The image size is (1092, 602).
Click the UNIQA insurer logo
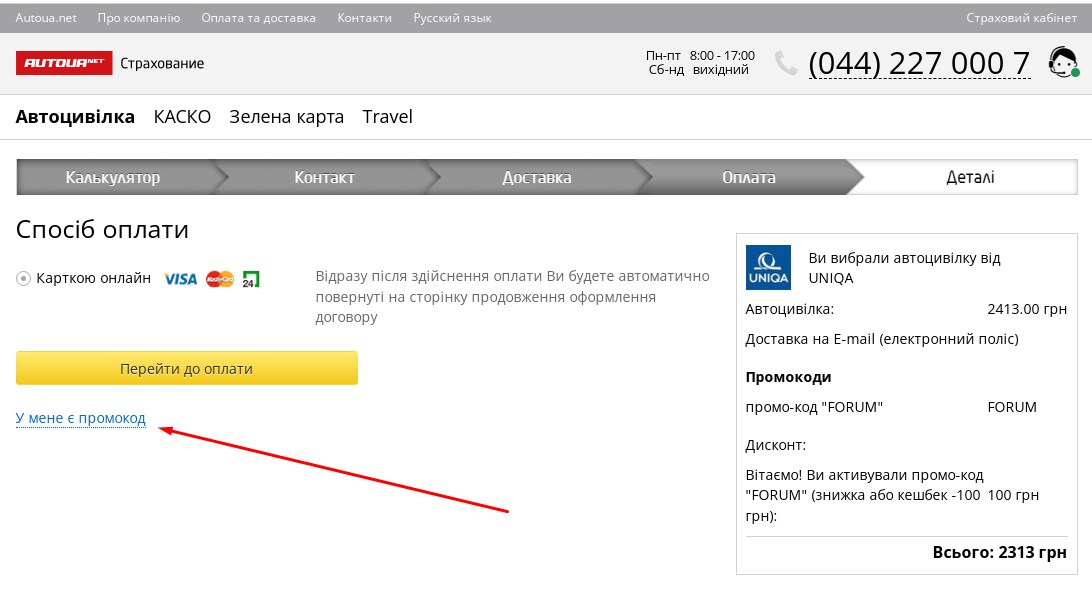point(768,267)
